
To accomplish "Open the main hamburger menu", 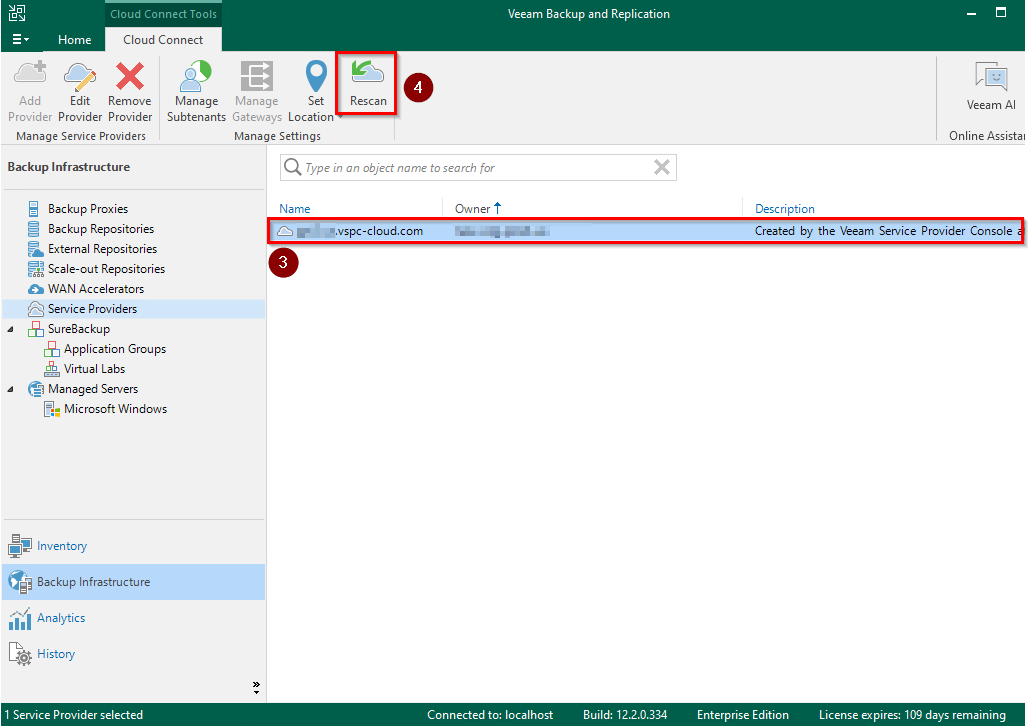I will (20, 39).
